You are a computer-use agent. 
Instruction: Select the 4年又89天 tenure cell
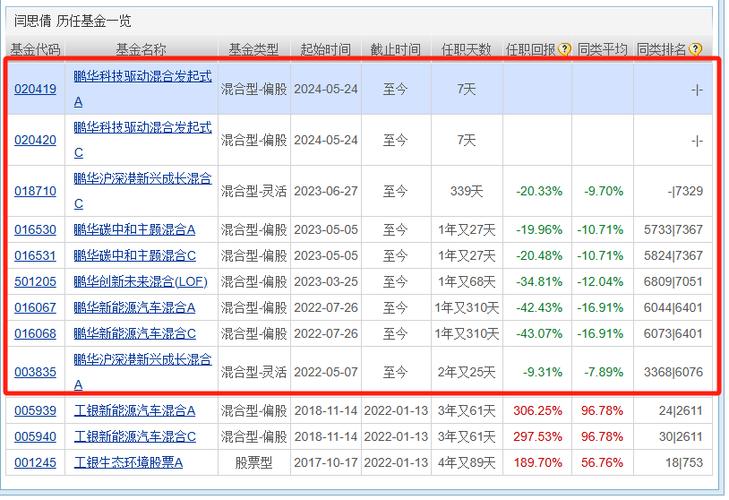coord(466,463)
